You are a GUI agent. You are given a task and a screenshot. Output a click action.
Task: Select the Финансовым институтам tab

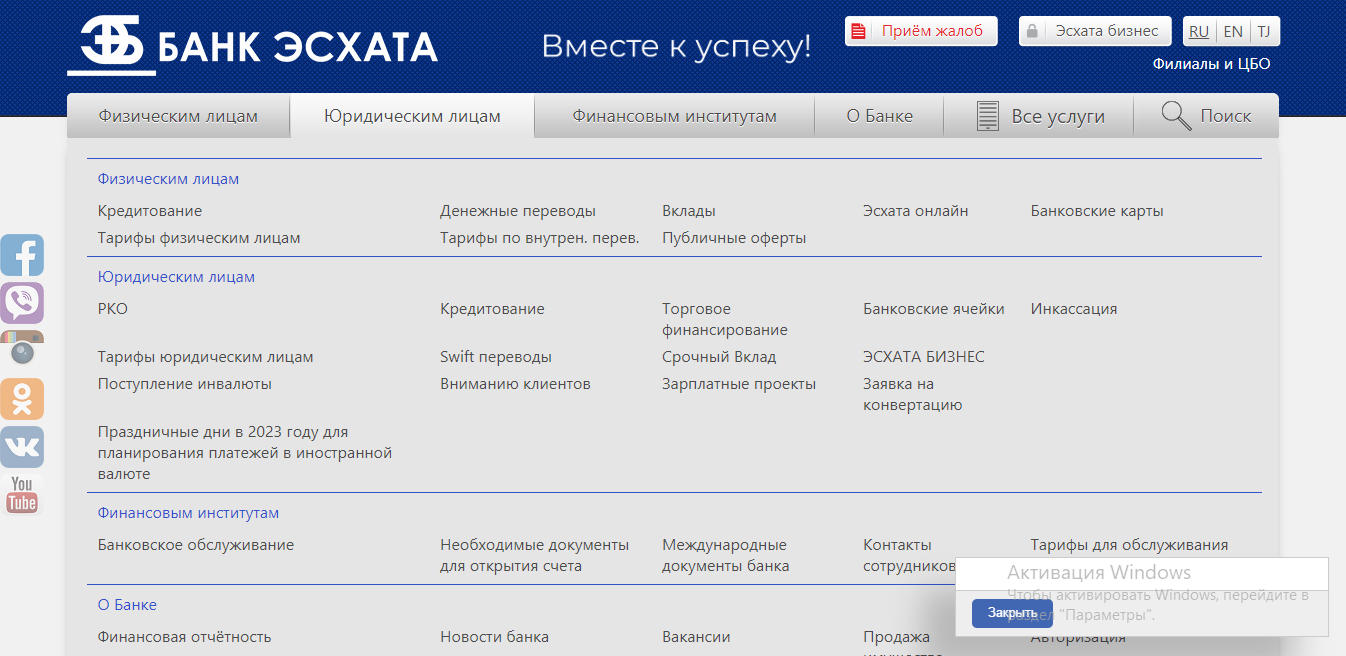(674, 116)
